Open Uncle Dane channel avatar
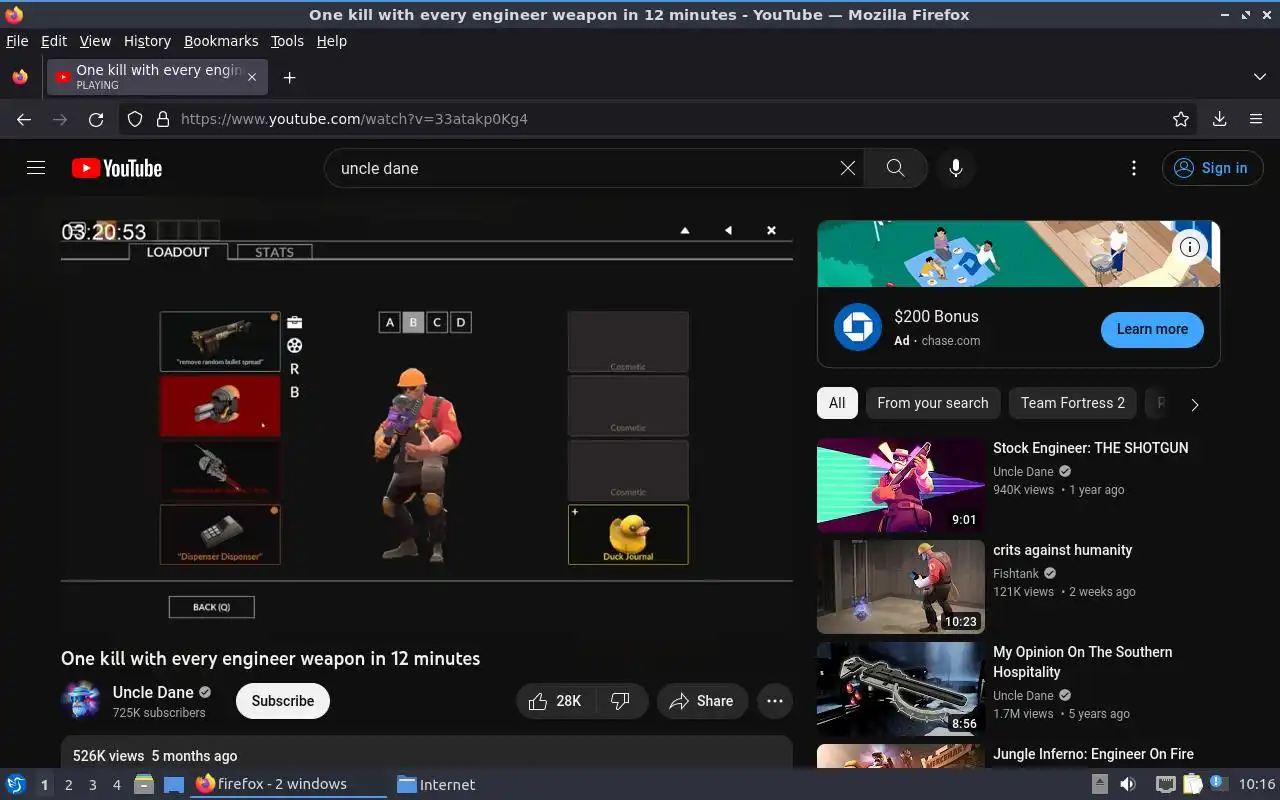1280x800 pixels. tap(81, 701)
